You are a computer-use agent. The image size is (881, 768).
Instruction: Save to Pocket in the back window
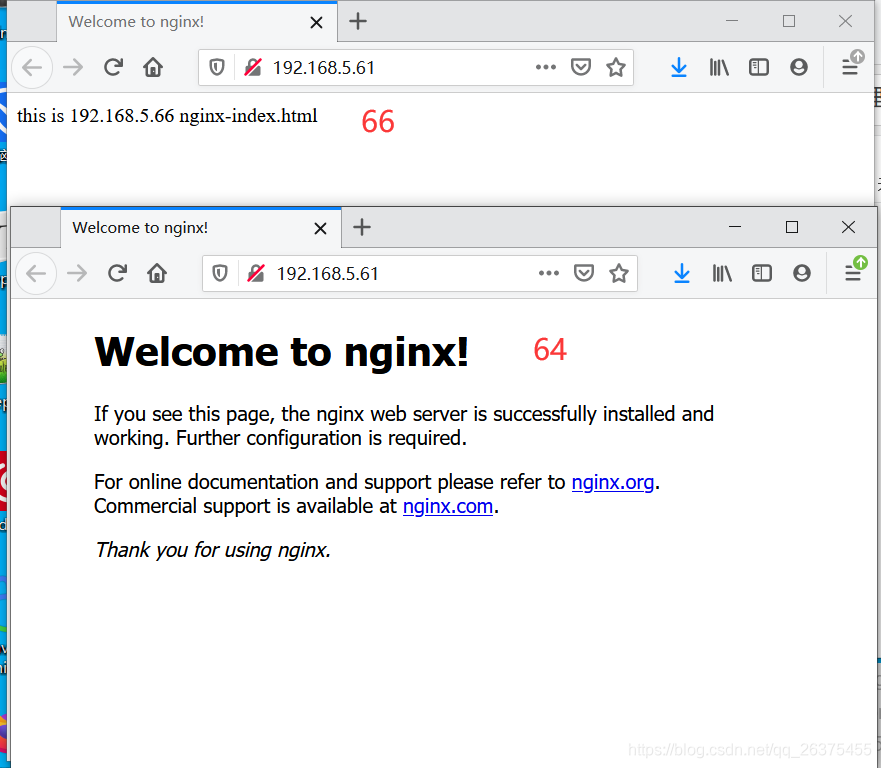pos(580,67)
